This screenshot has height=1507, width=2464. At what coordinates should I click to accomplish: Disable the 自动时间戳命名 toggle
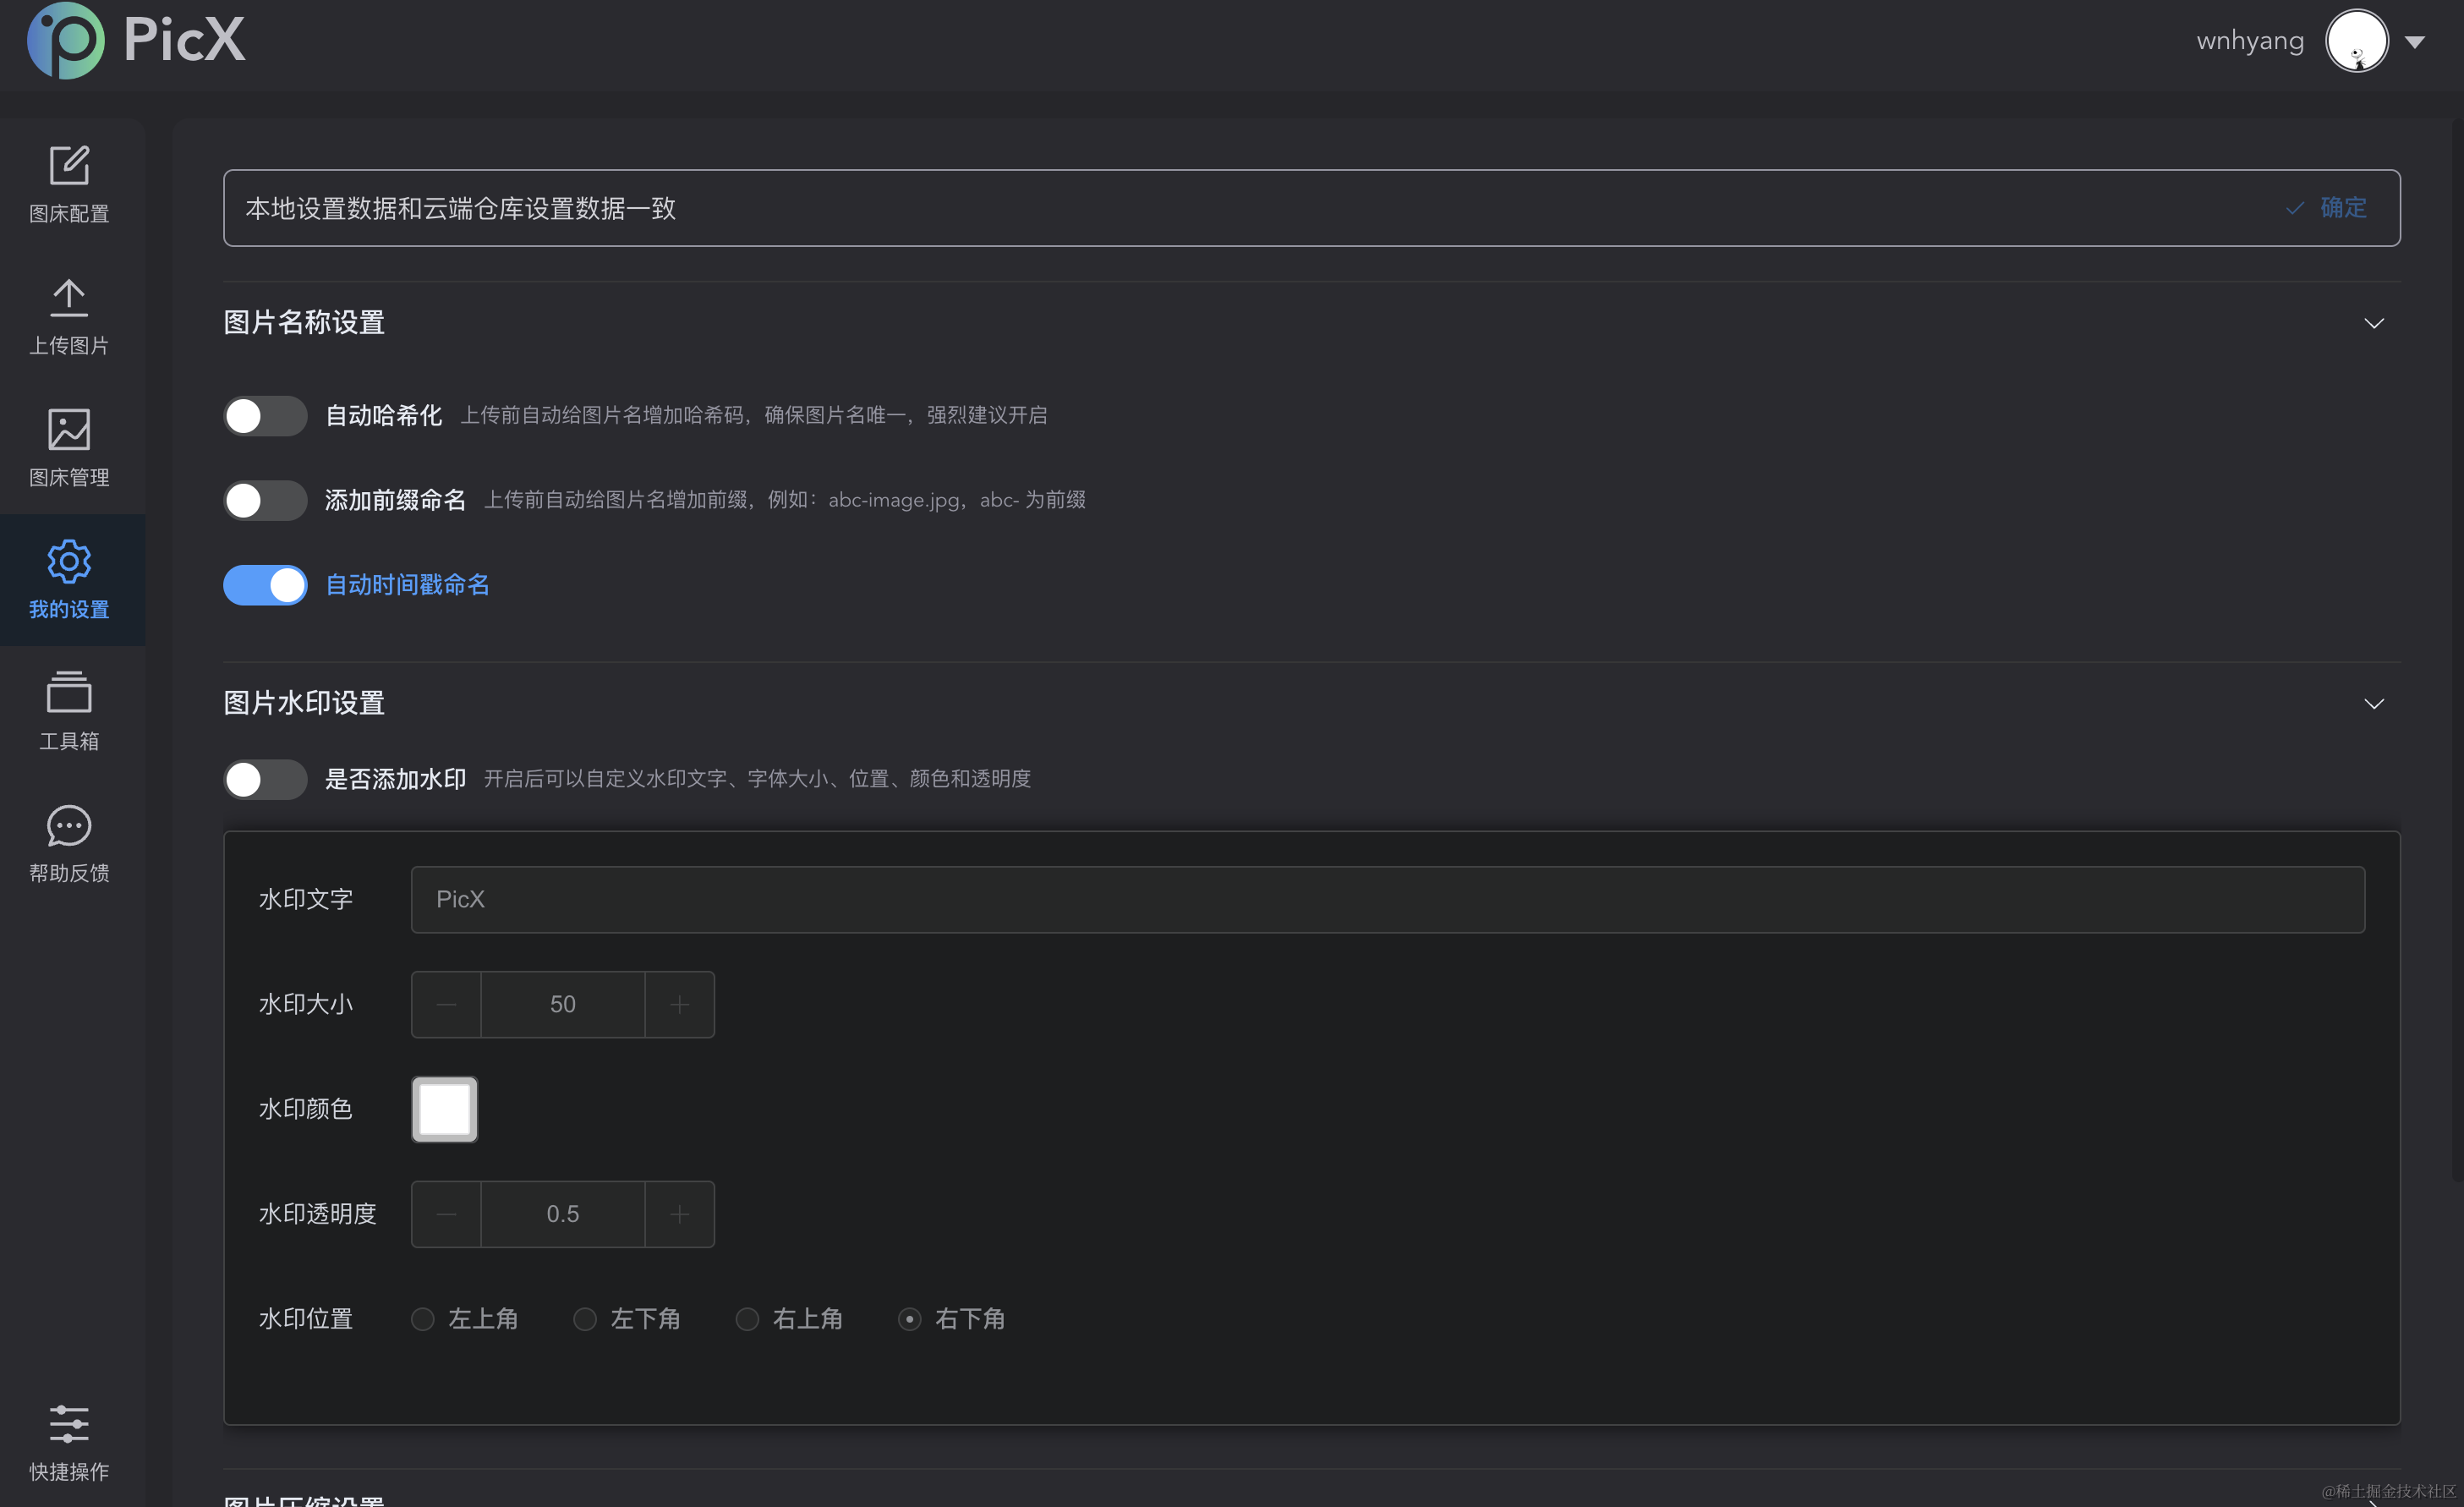tap(265, 584)
